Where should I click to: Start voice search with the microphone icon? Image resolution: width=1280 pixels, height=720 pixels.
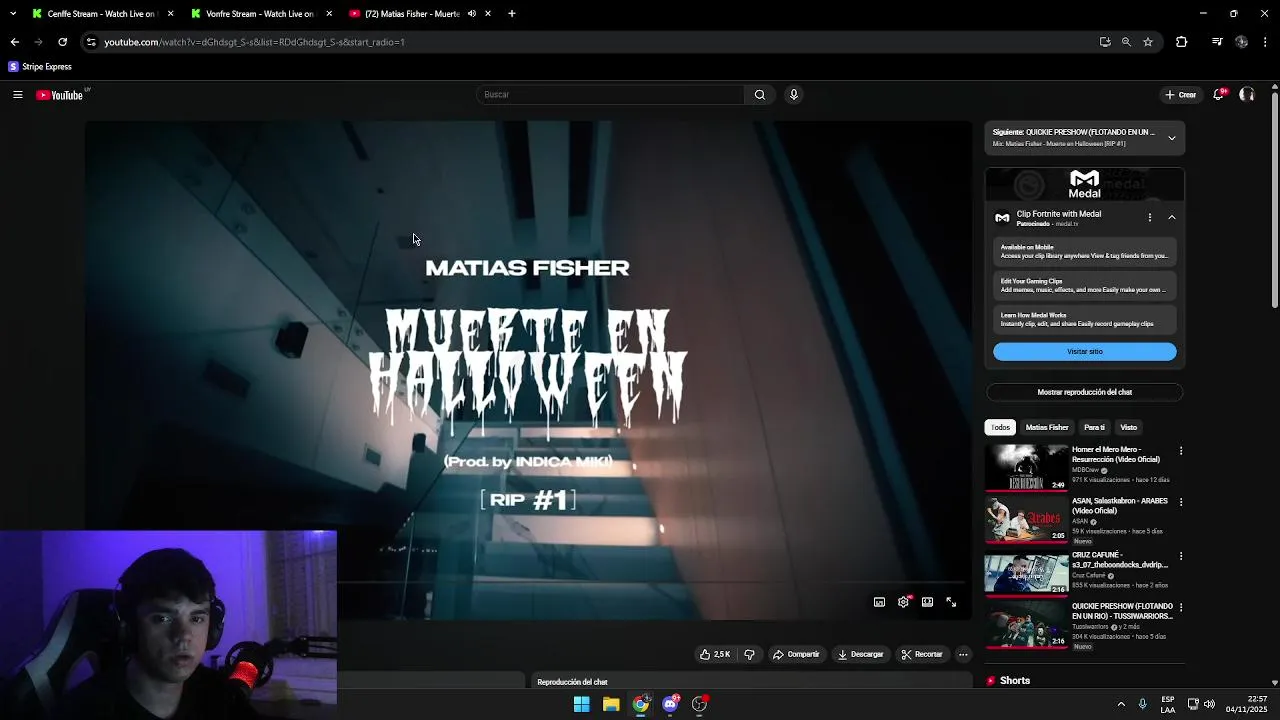[x=794, y=95]
